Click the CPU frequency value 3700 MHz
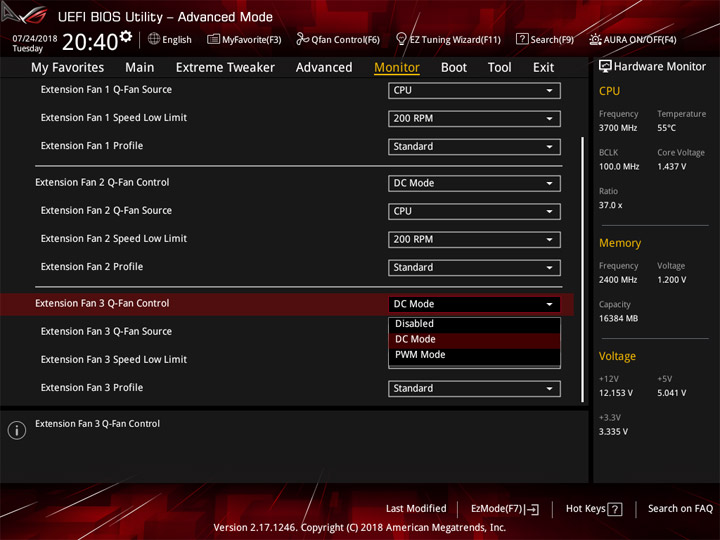The width and height of the screenshot is (720, 540). pyautogui.click(x=618, y=128)
